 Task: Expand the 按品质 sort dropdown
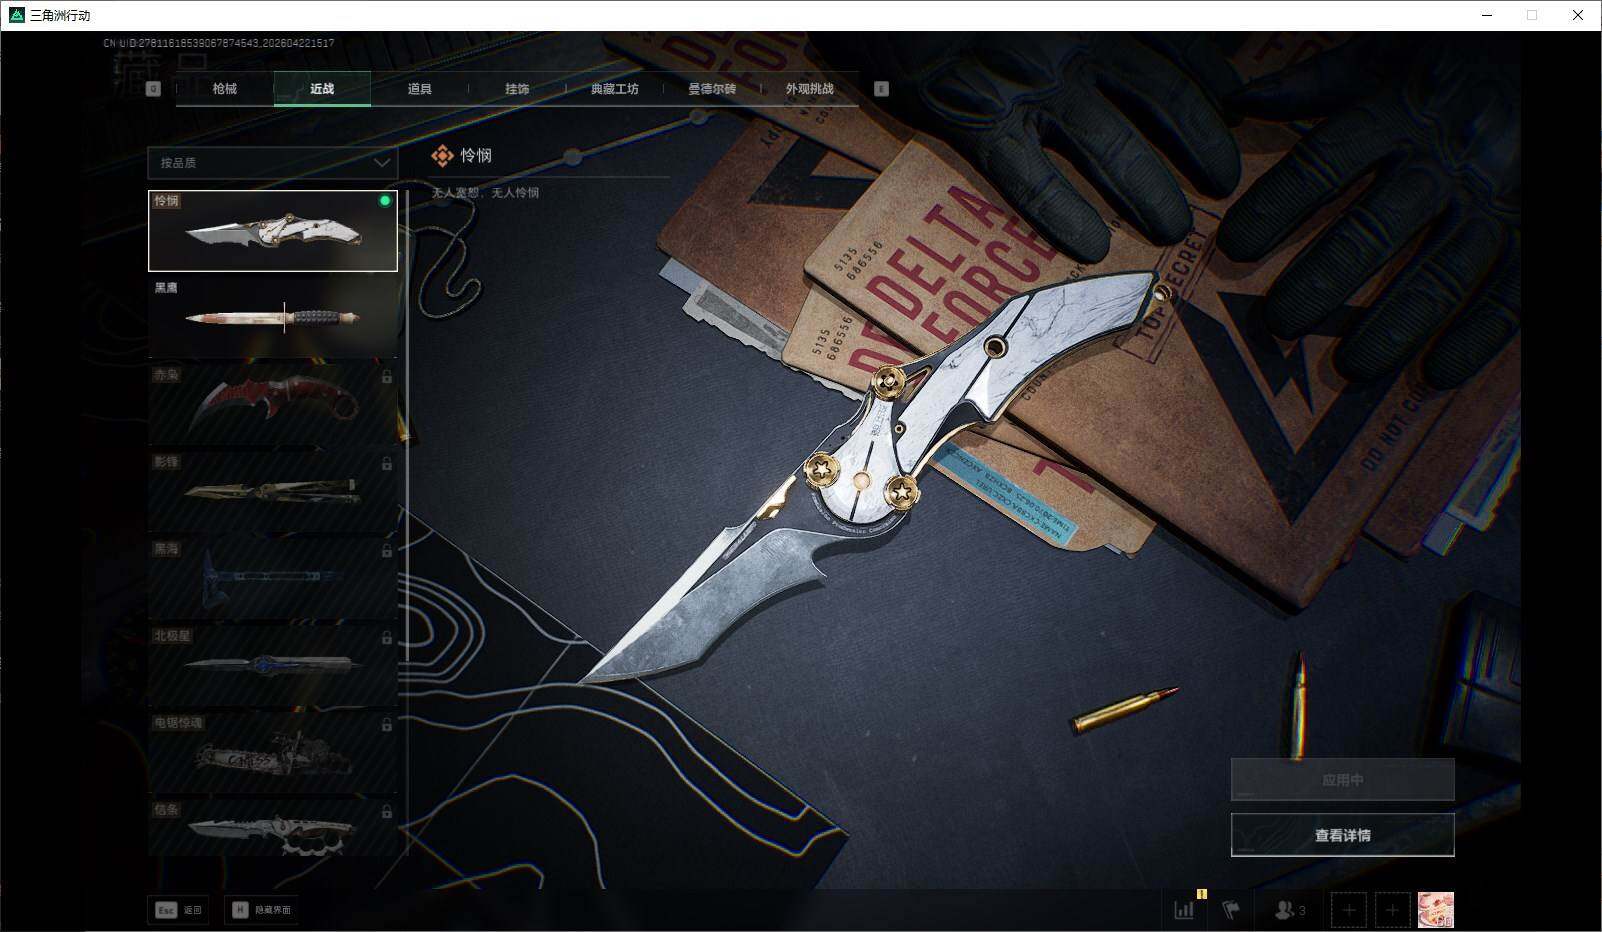click(x=273, y=163)
